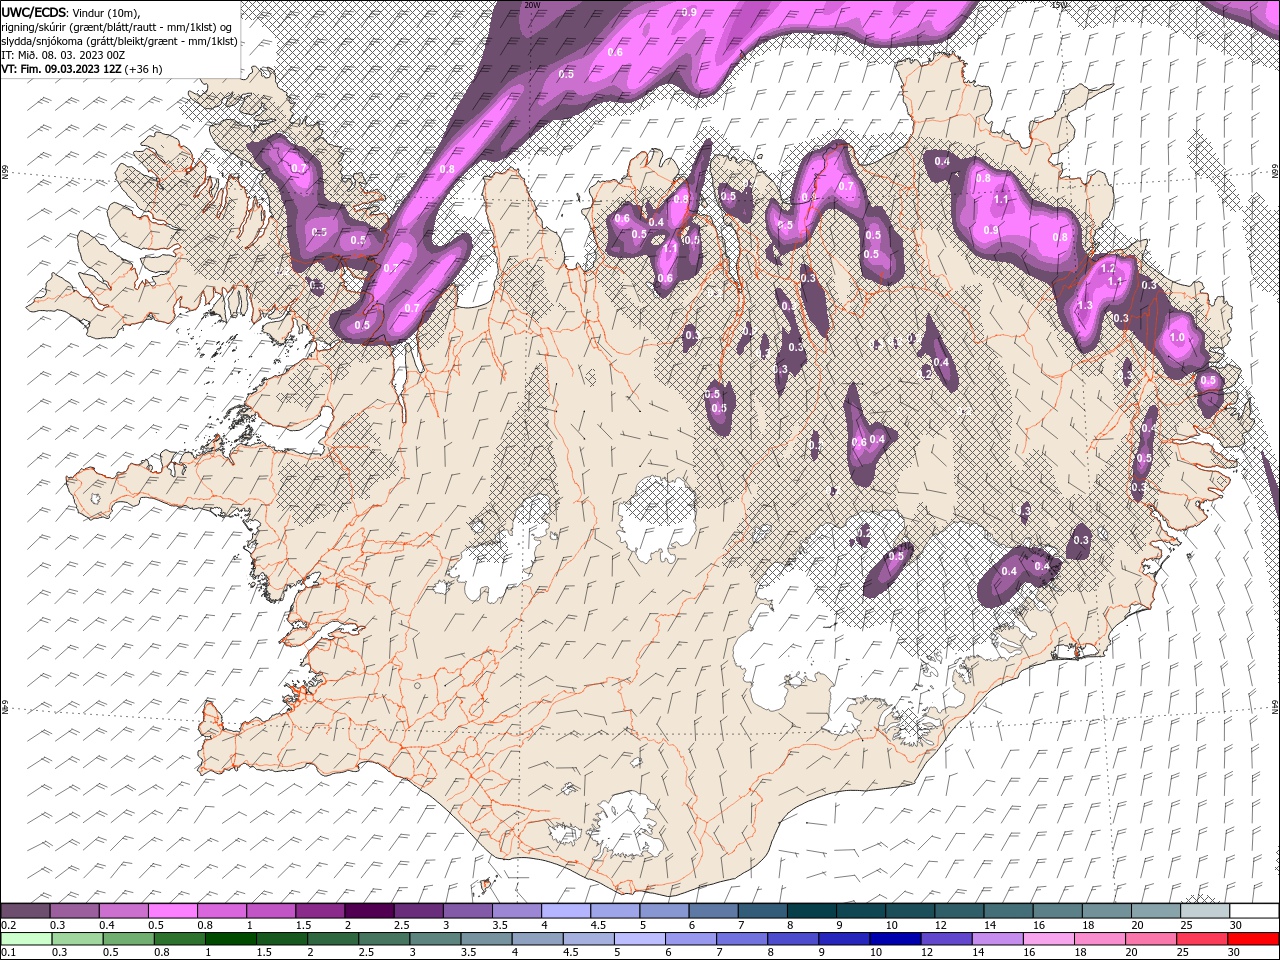1280x960 pixels.
Task: Click the bright pink top-row swatch between 0.5 and 0.8
Action: pyautogui.click(x=173, y=911)
